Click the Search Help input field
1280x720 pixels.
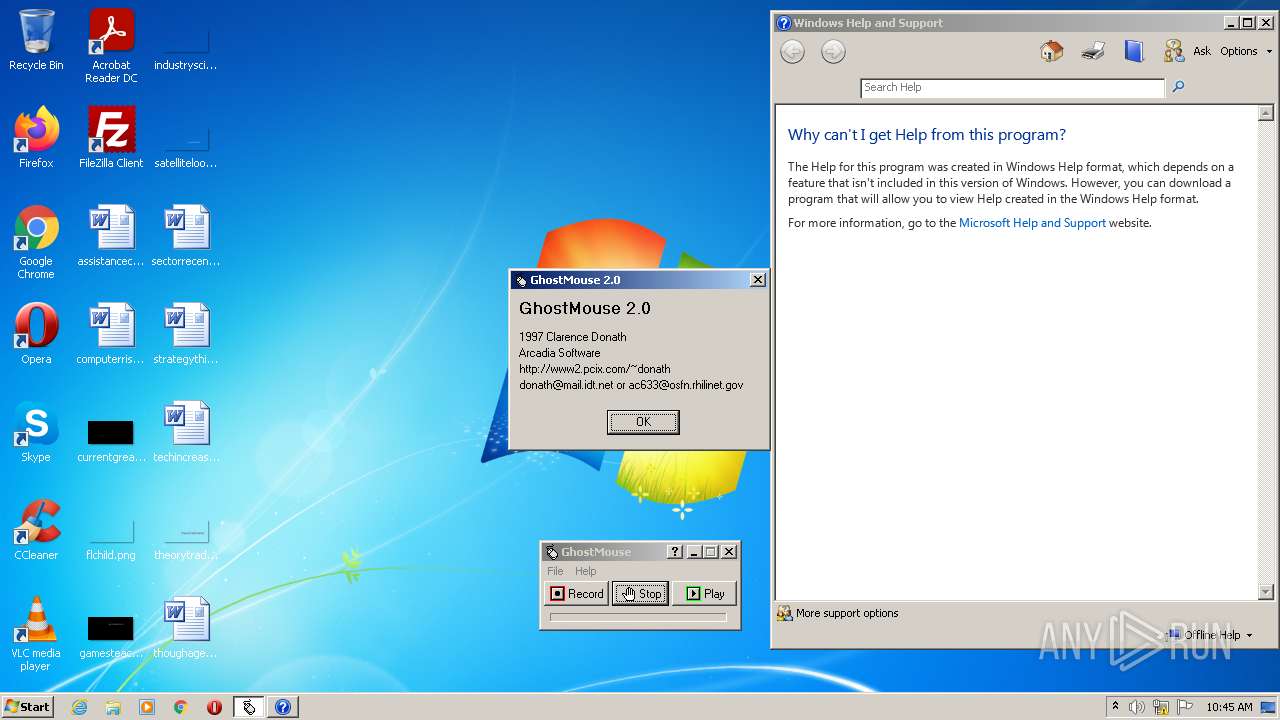(1012, 88)
